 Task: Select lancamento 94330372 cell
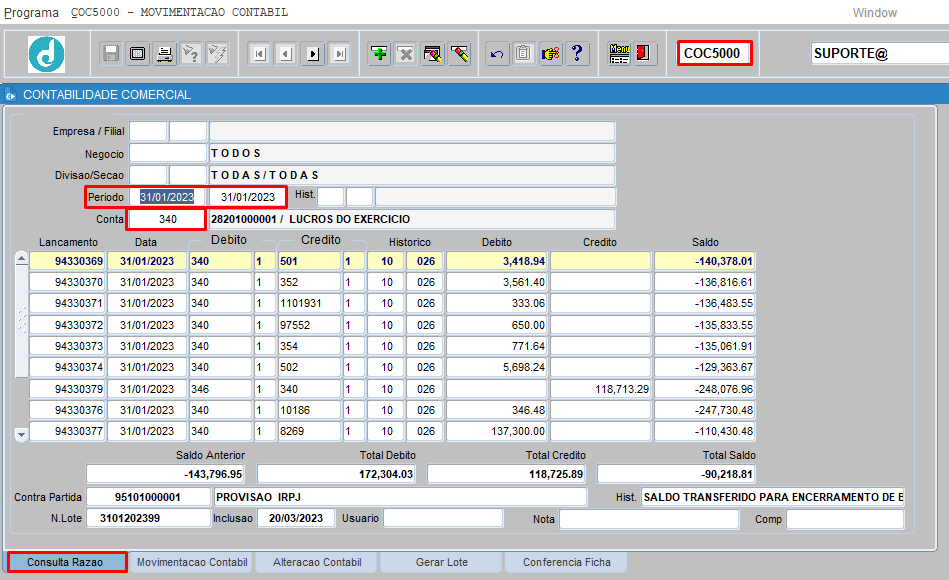pos(67,325)
